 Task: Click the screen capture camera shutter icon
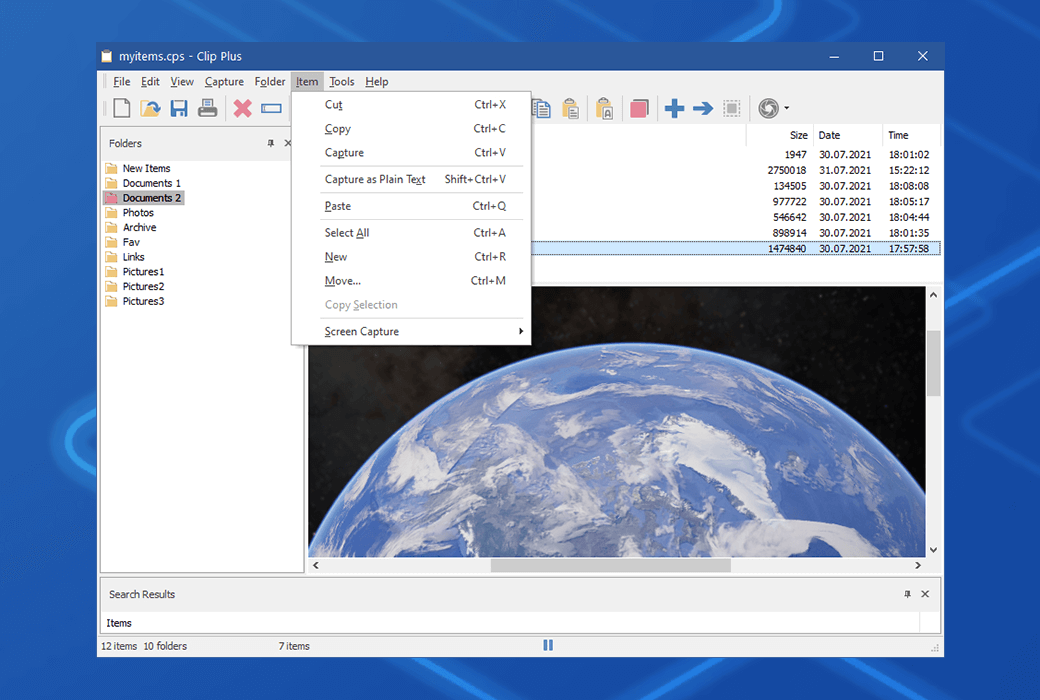[768, 108]
